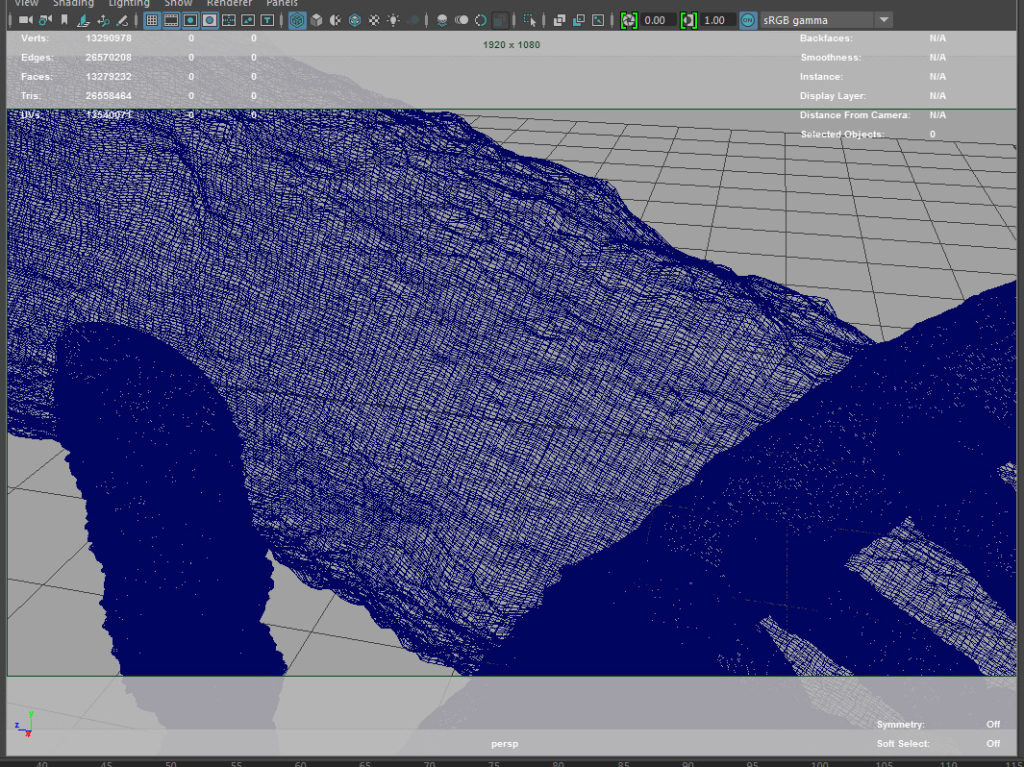
Task: Enable Use Default Material icon
Action: tap(336, 20)
